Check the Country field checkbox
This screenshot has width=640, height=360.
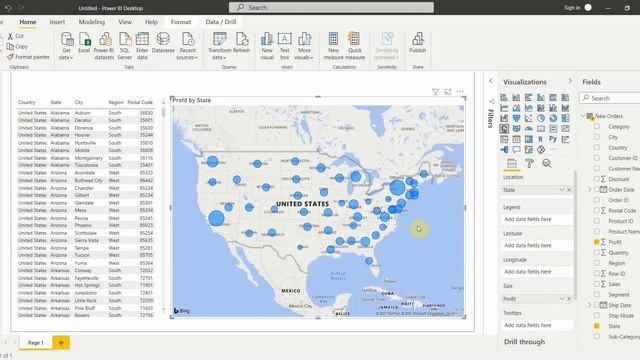tap(597, 147)
